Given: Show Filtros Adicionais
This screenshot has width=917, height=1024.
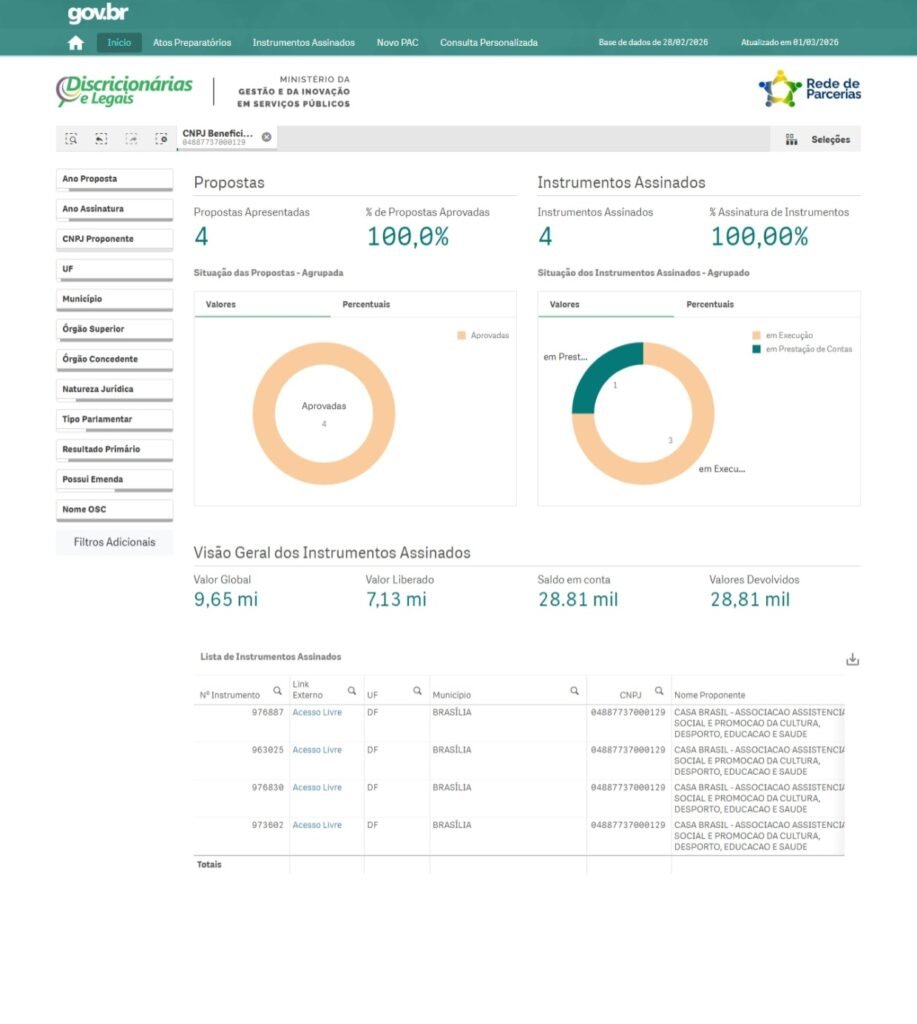Looking at the screenshot, I should tap(114, 542).
